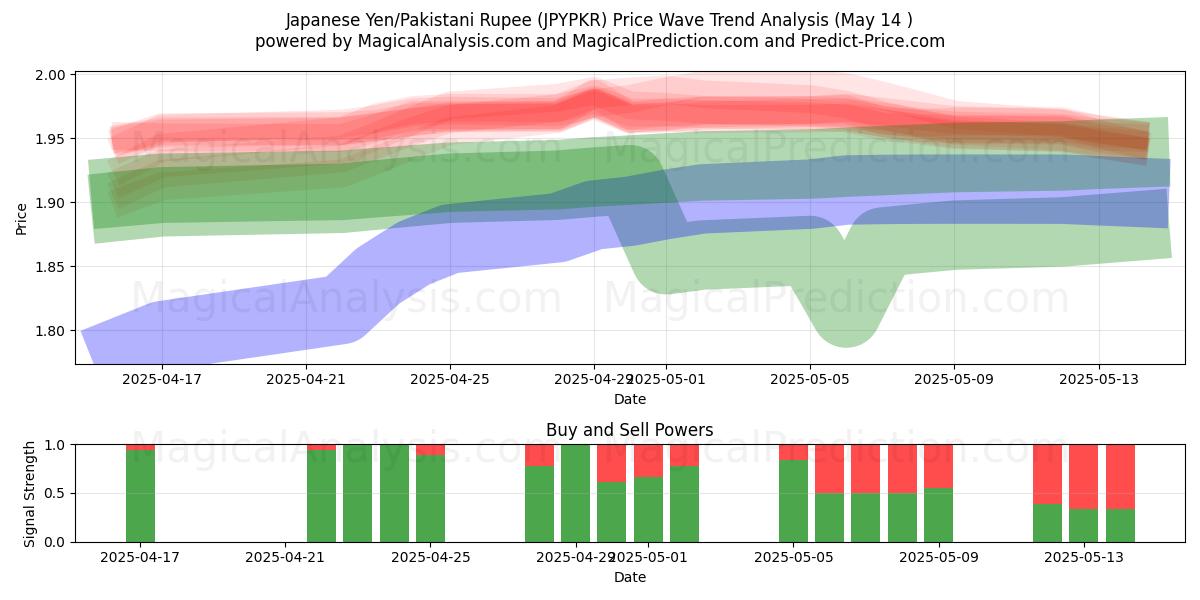Image resolution: width=1200 pixels, height=600 pixels.
Task: Select the 1.85 price tick label
Action: (x=52, y=267)
